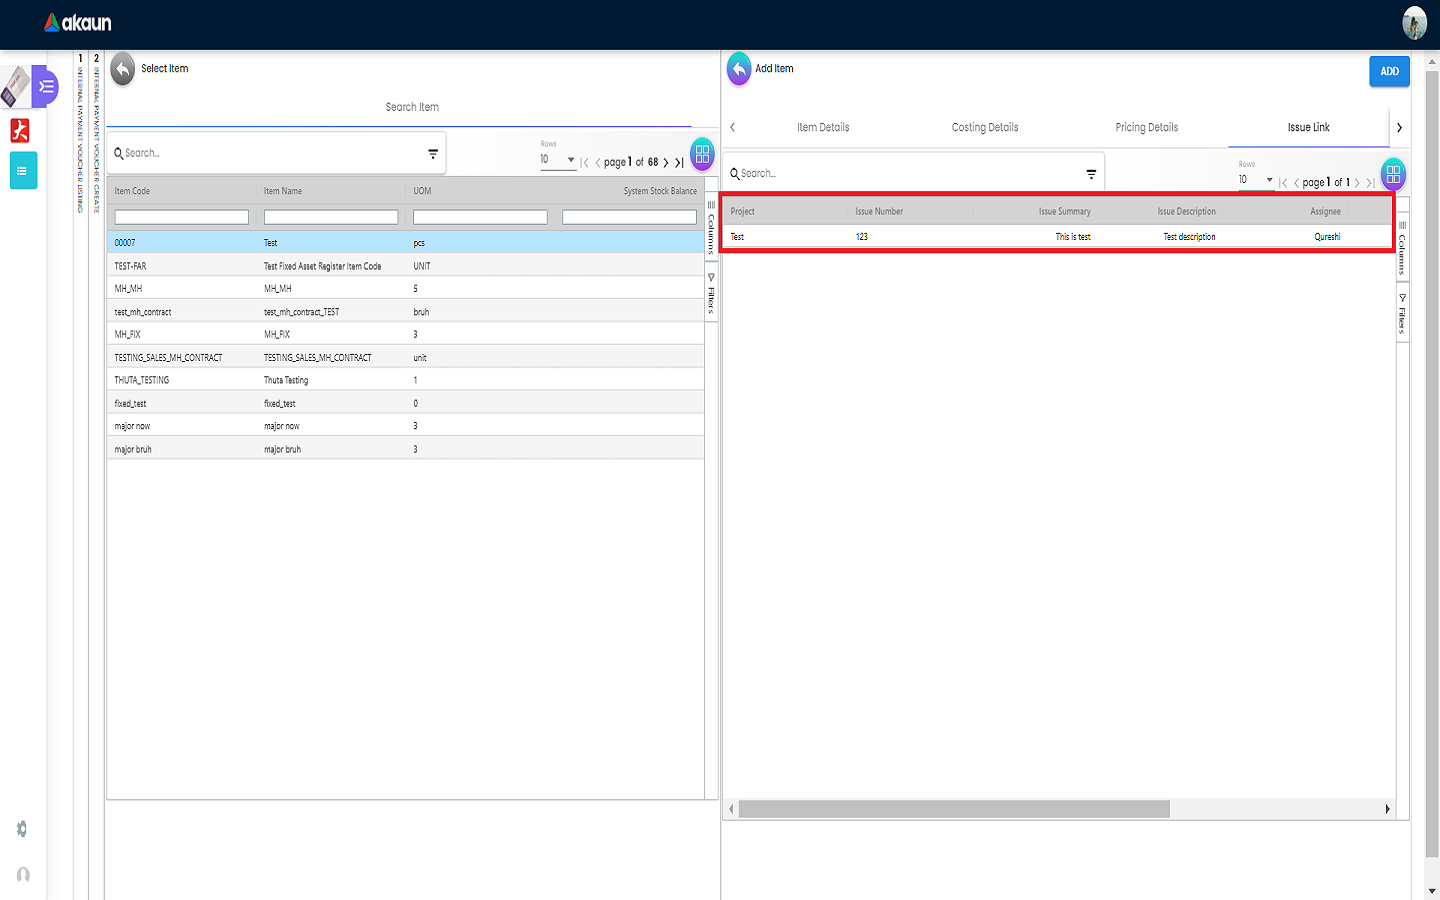1440x900 pixels.
Task: Expand the Columns side panel for item list
Action: (x=711, y=228)
